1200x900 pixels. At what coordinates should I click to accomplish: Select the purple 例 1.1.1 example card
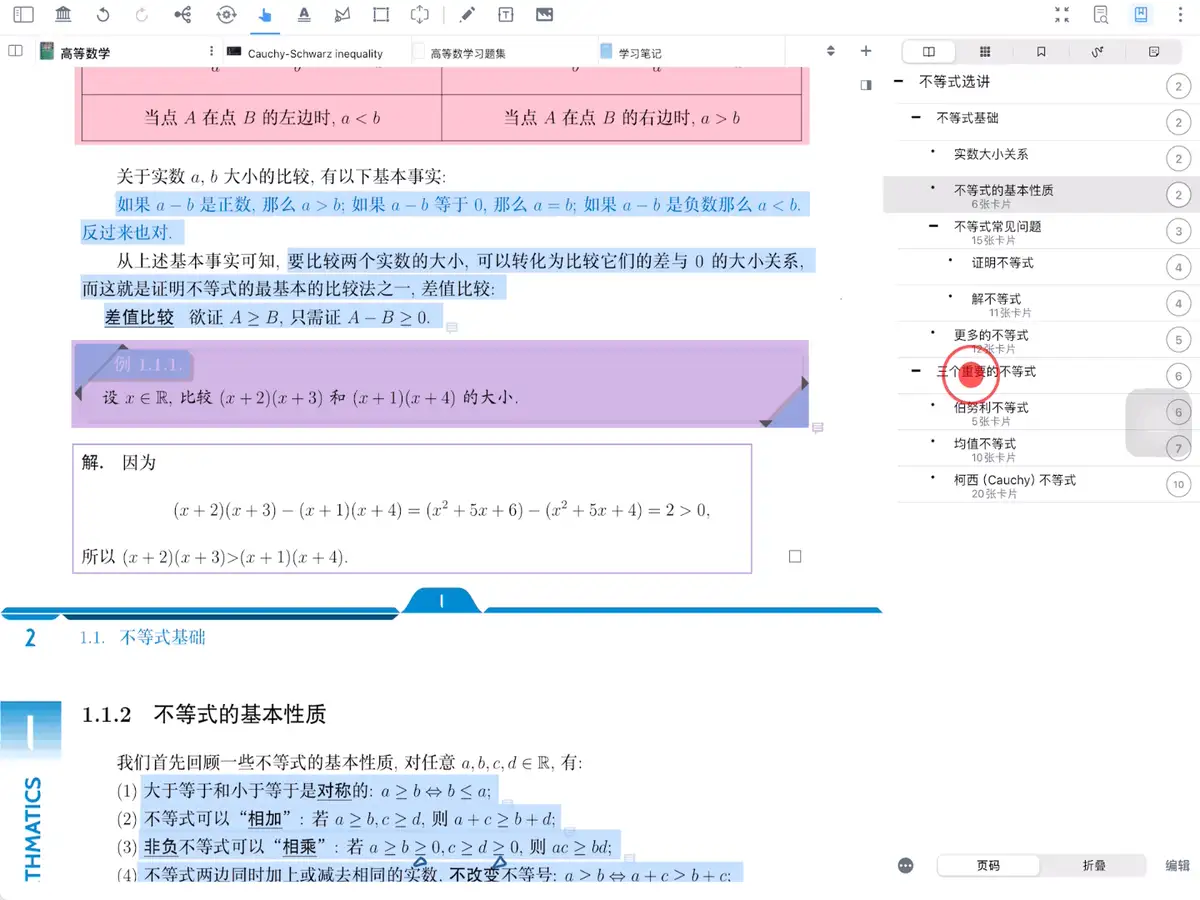[440, 385]
